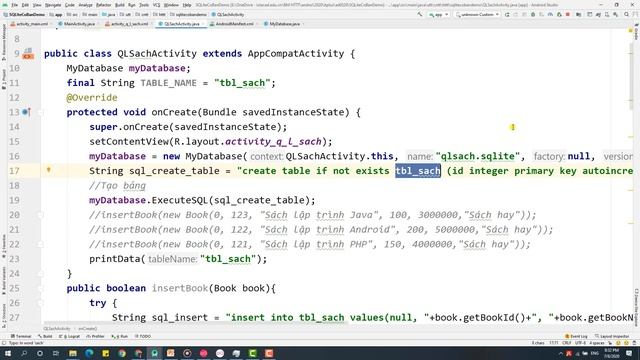Click the Run app icon
The width and height of the screenshot is (640, 360).
pyautogui.click(x=507, y=14)
